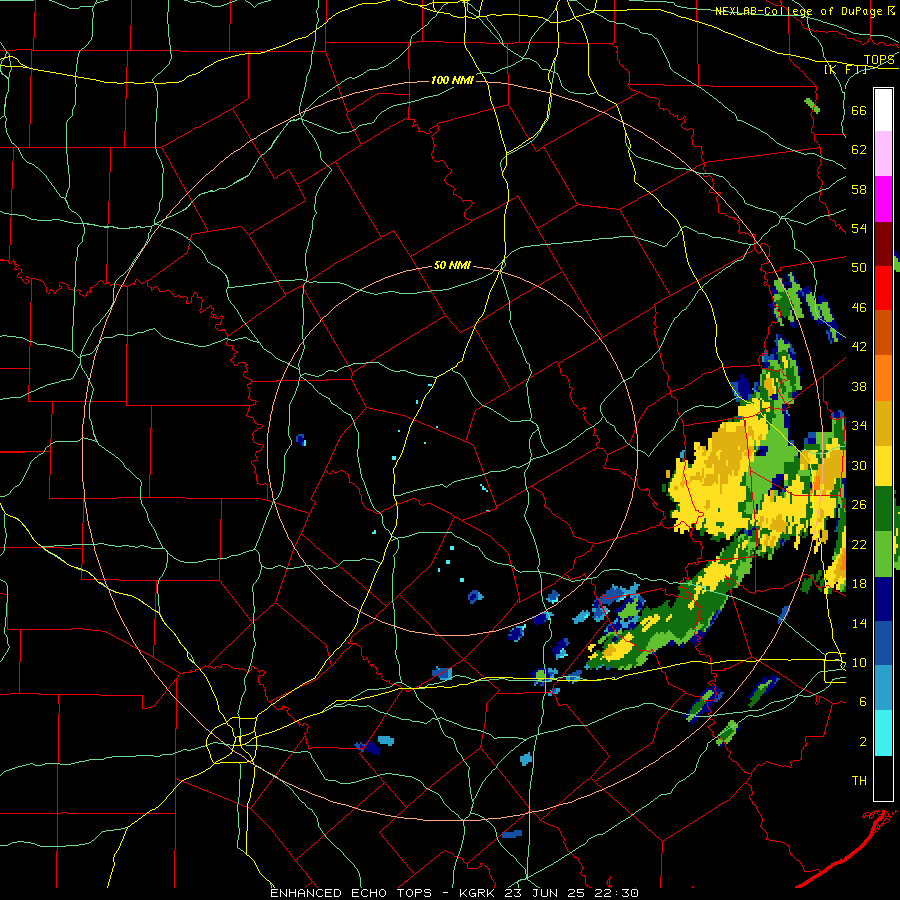Click the ENHANCED ECHO TOPS caption text
The image size is (900, 900).
pyautogui.click(x=351, y=893)
